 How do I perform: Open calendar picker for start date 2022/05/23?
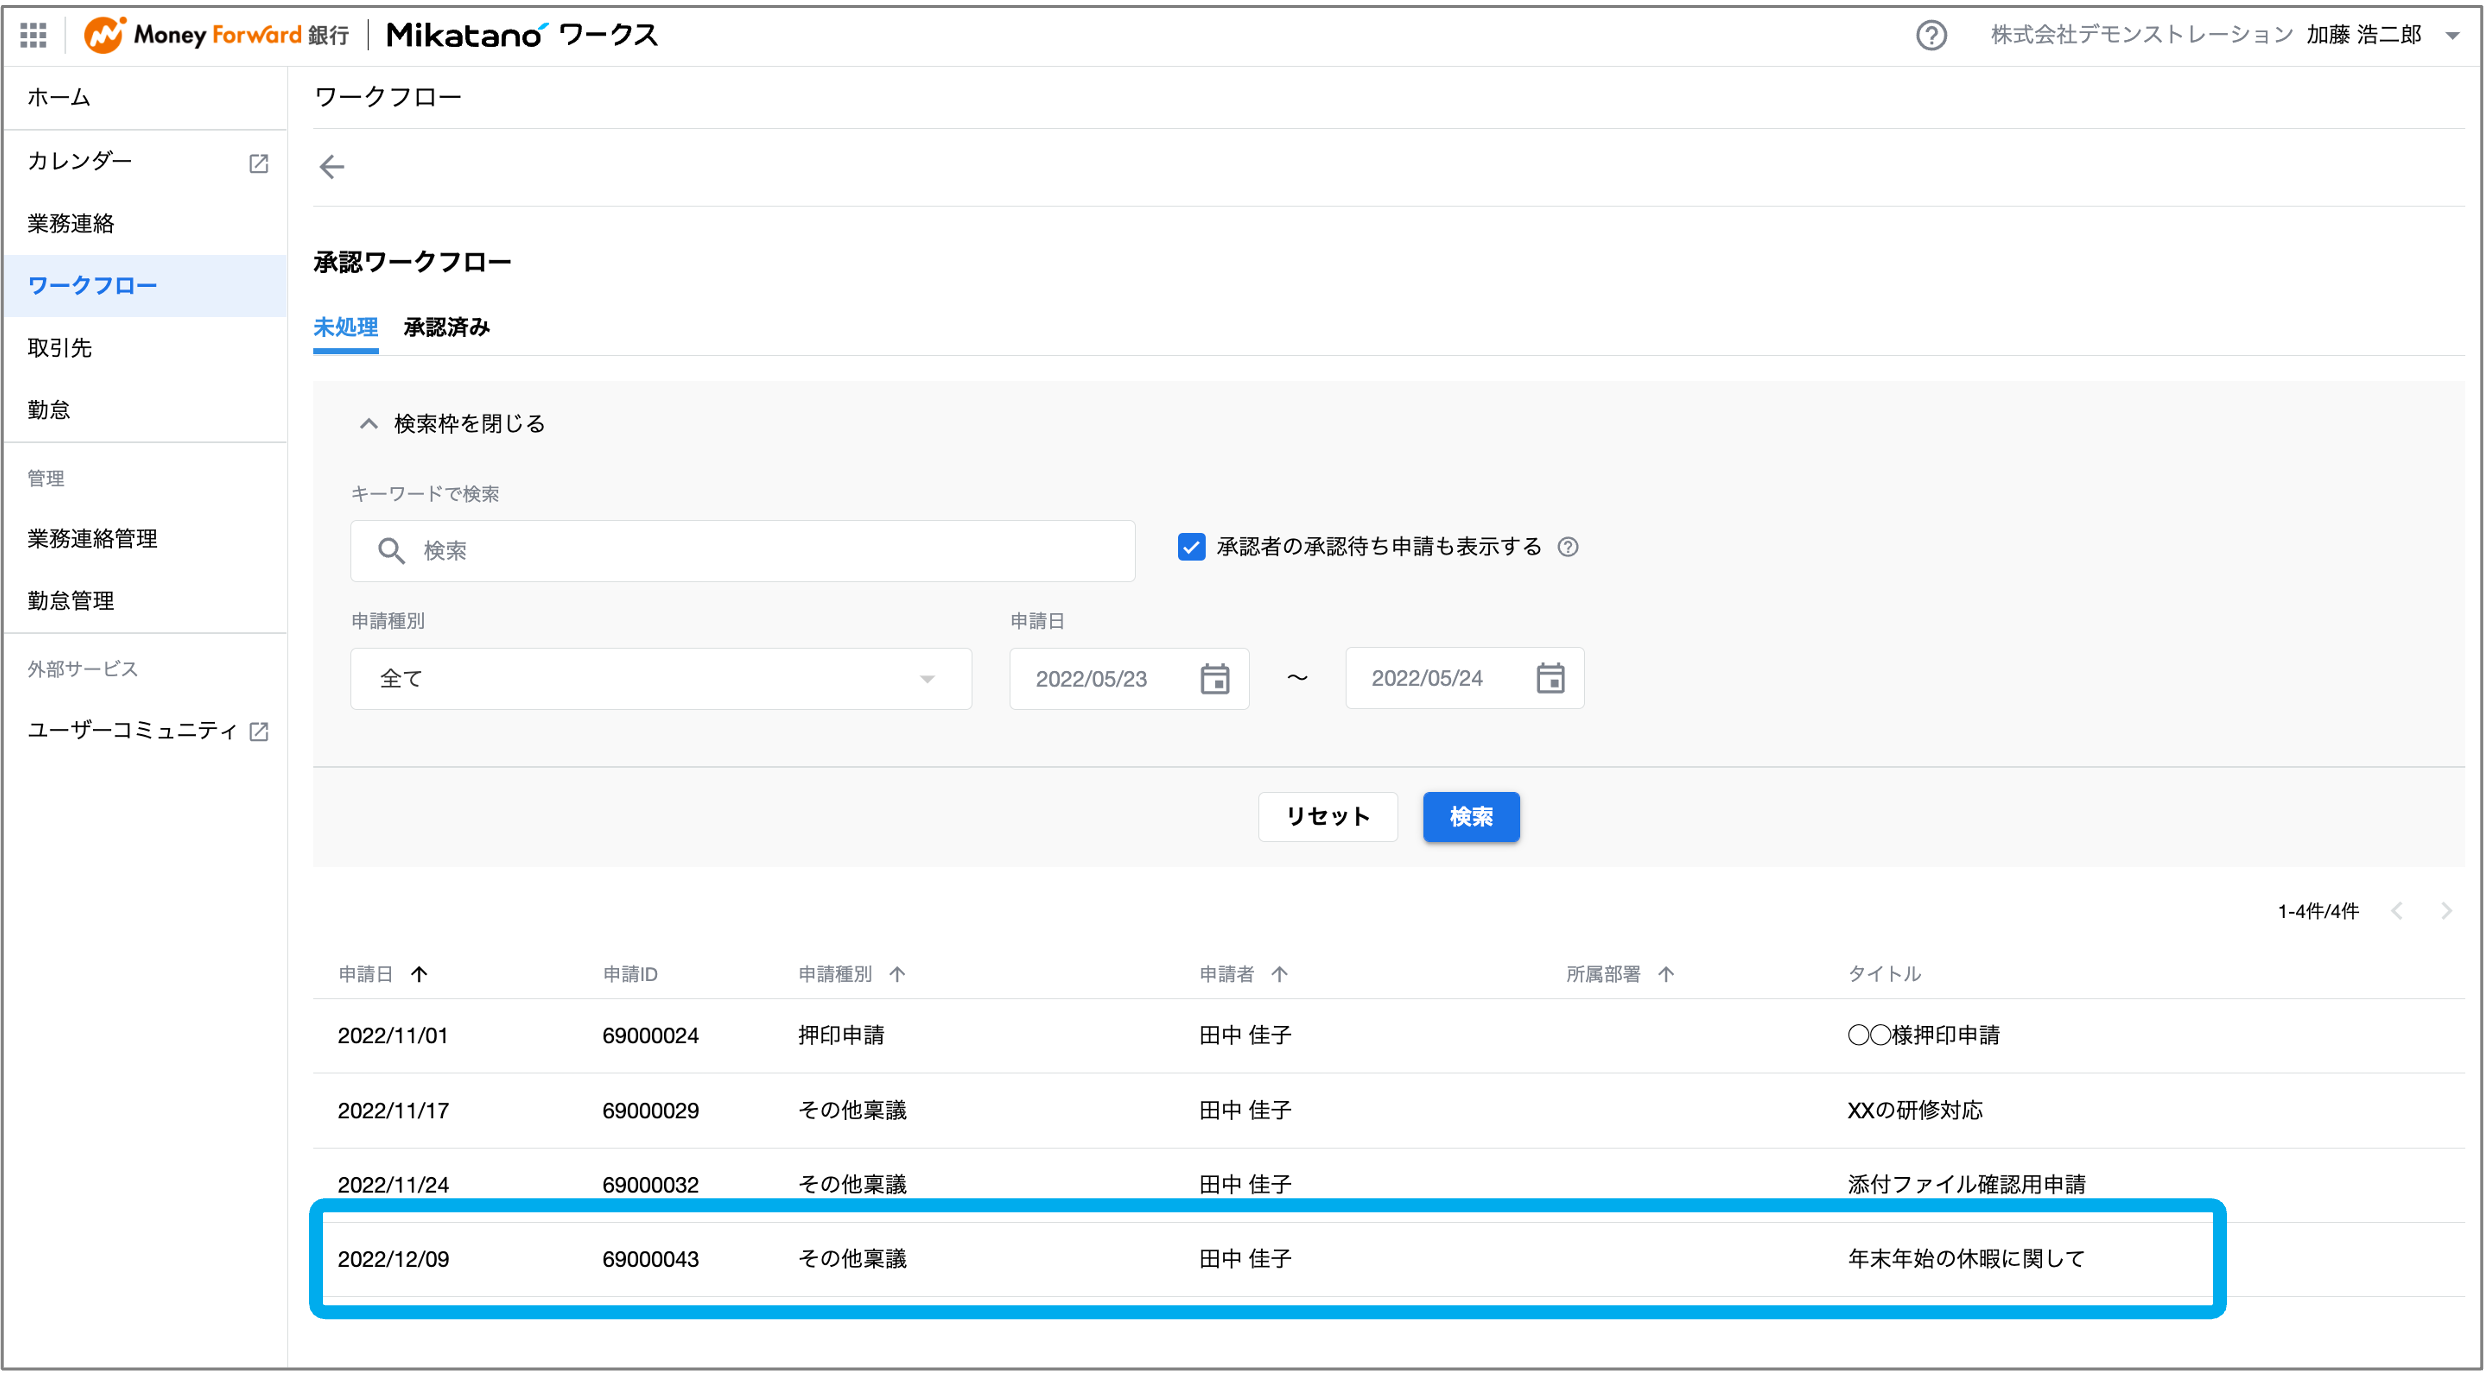1215,678
